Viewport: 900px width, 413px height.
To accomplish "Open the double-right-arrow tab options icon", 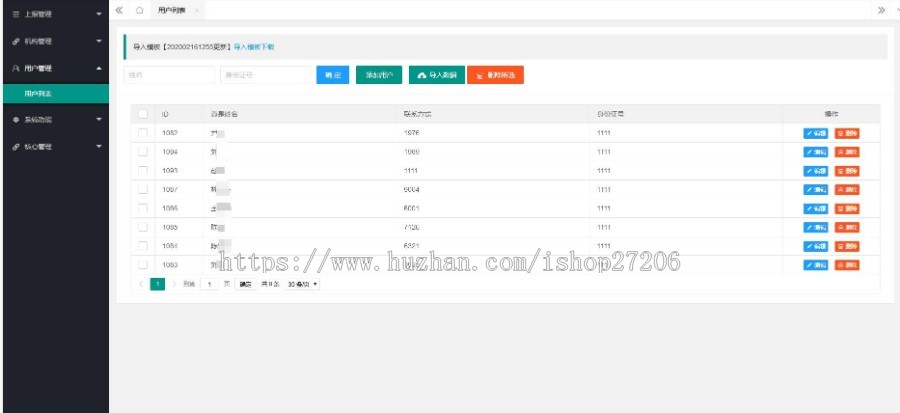I will tap(882, 10).
